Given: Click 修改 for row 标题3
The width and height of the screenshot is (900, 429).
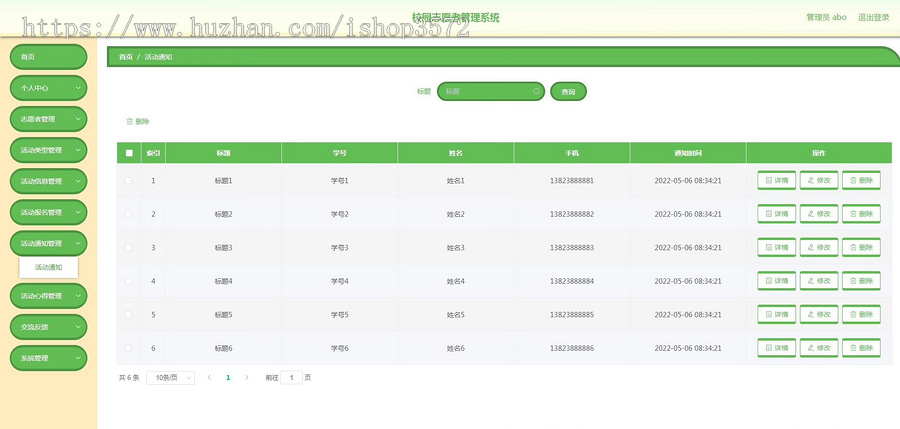Looking at the screenshot, I should 819,248.
